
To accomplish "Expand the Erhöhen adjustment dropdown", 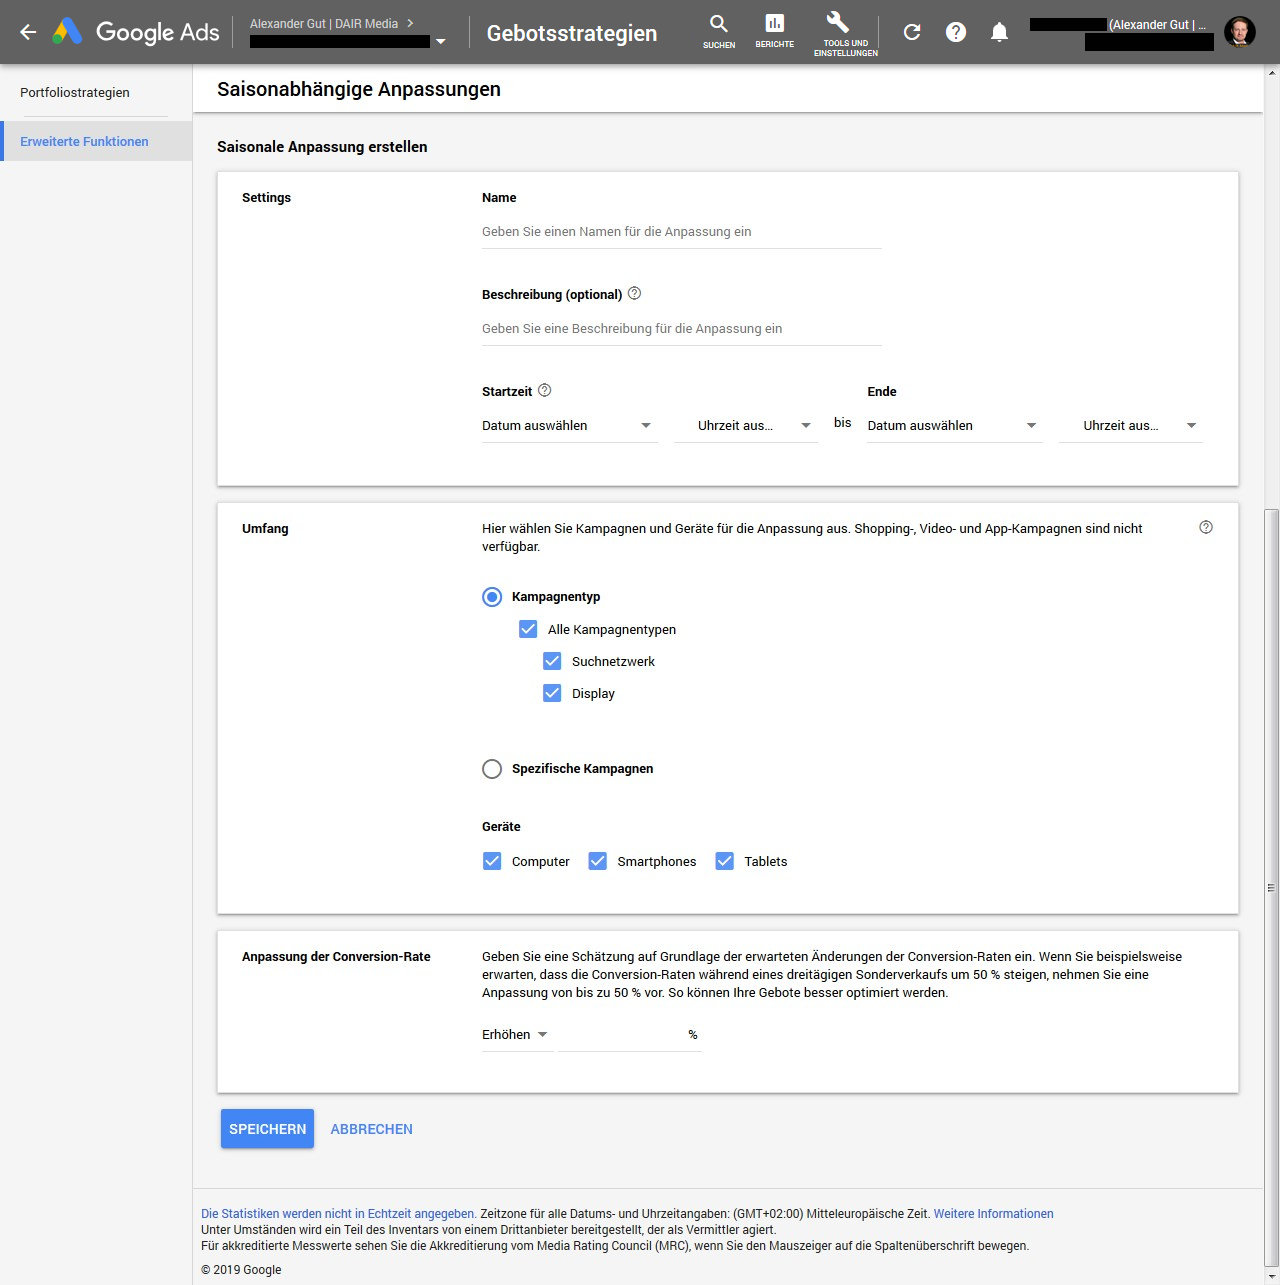I will pos(515,1035).
